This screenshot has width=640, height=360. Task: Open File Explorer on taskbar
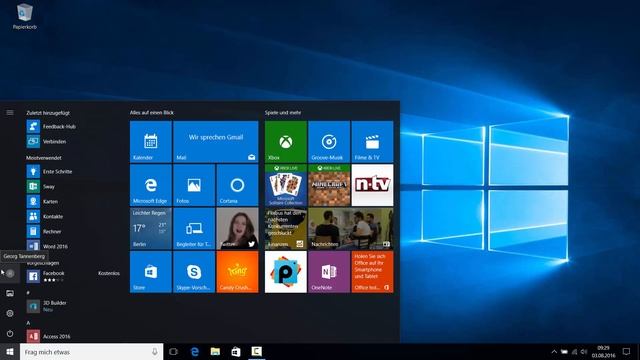215,351
